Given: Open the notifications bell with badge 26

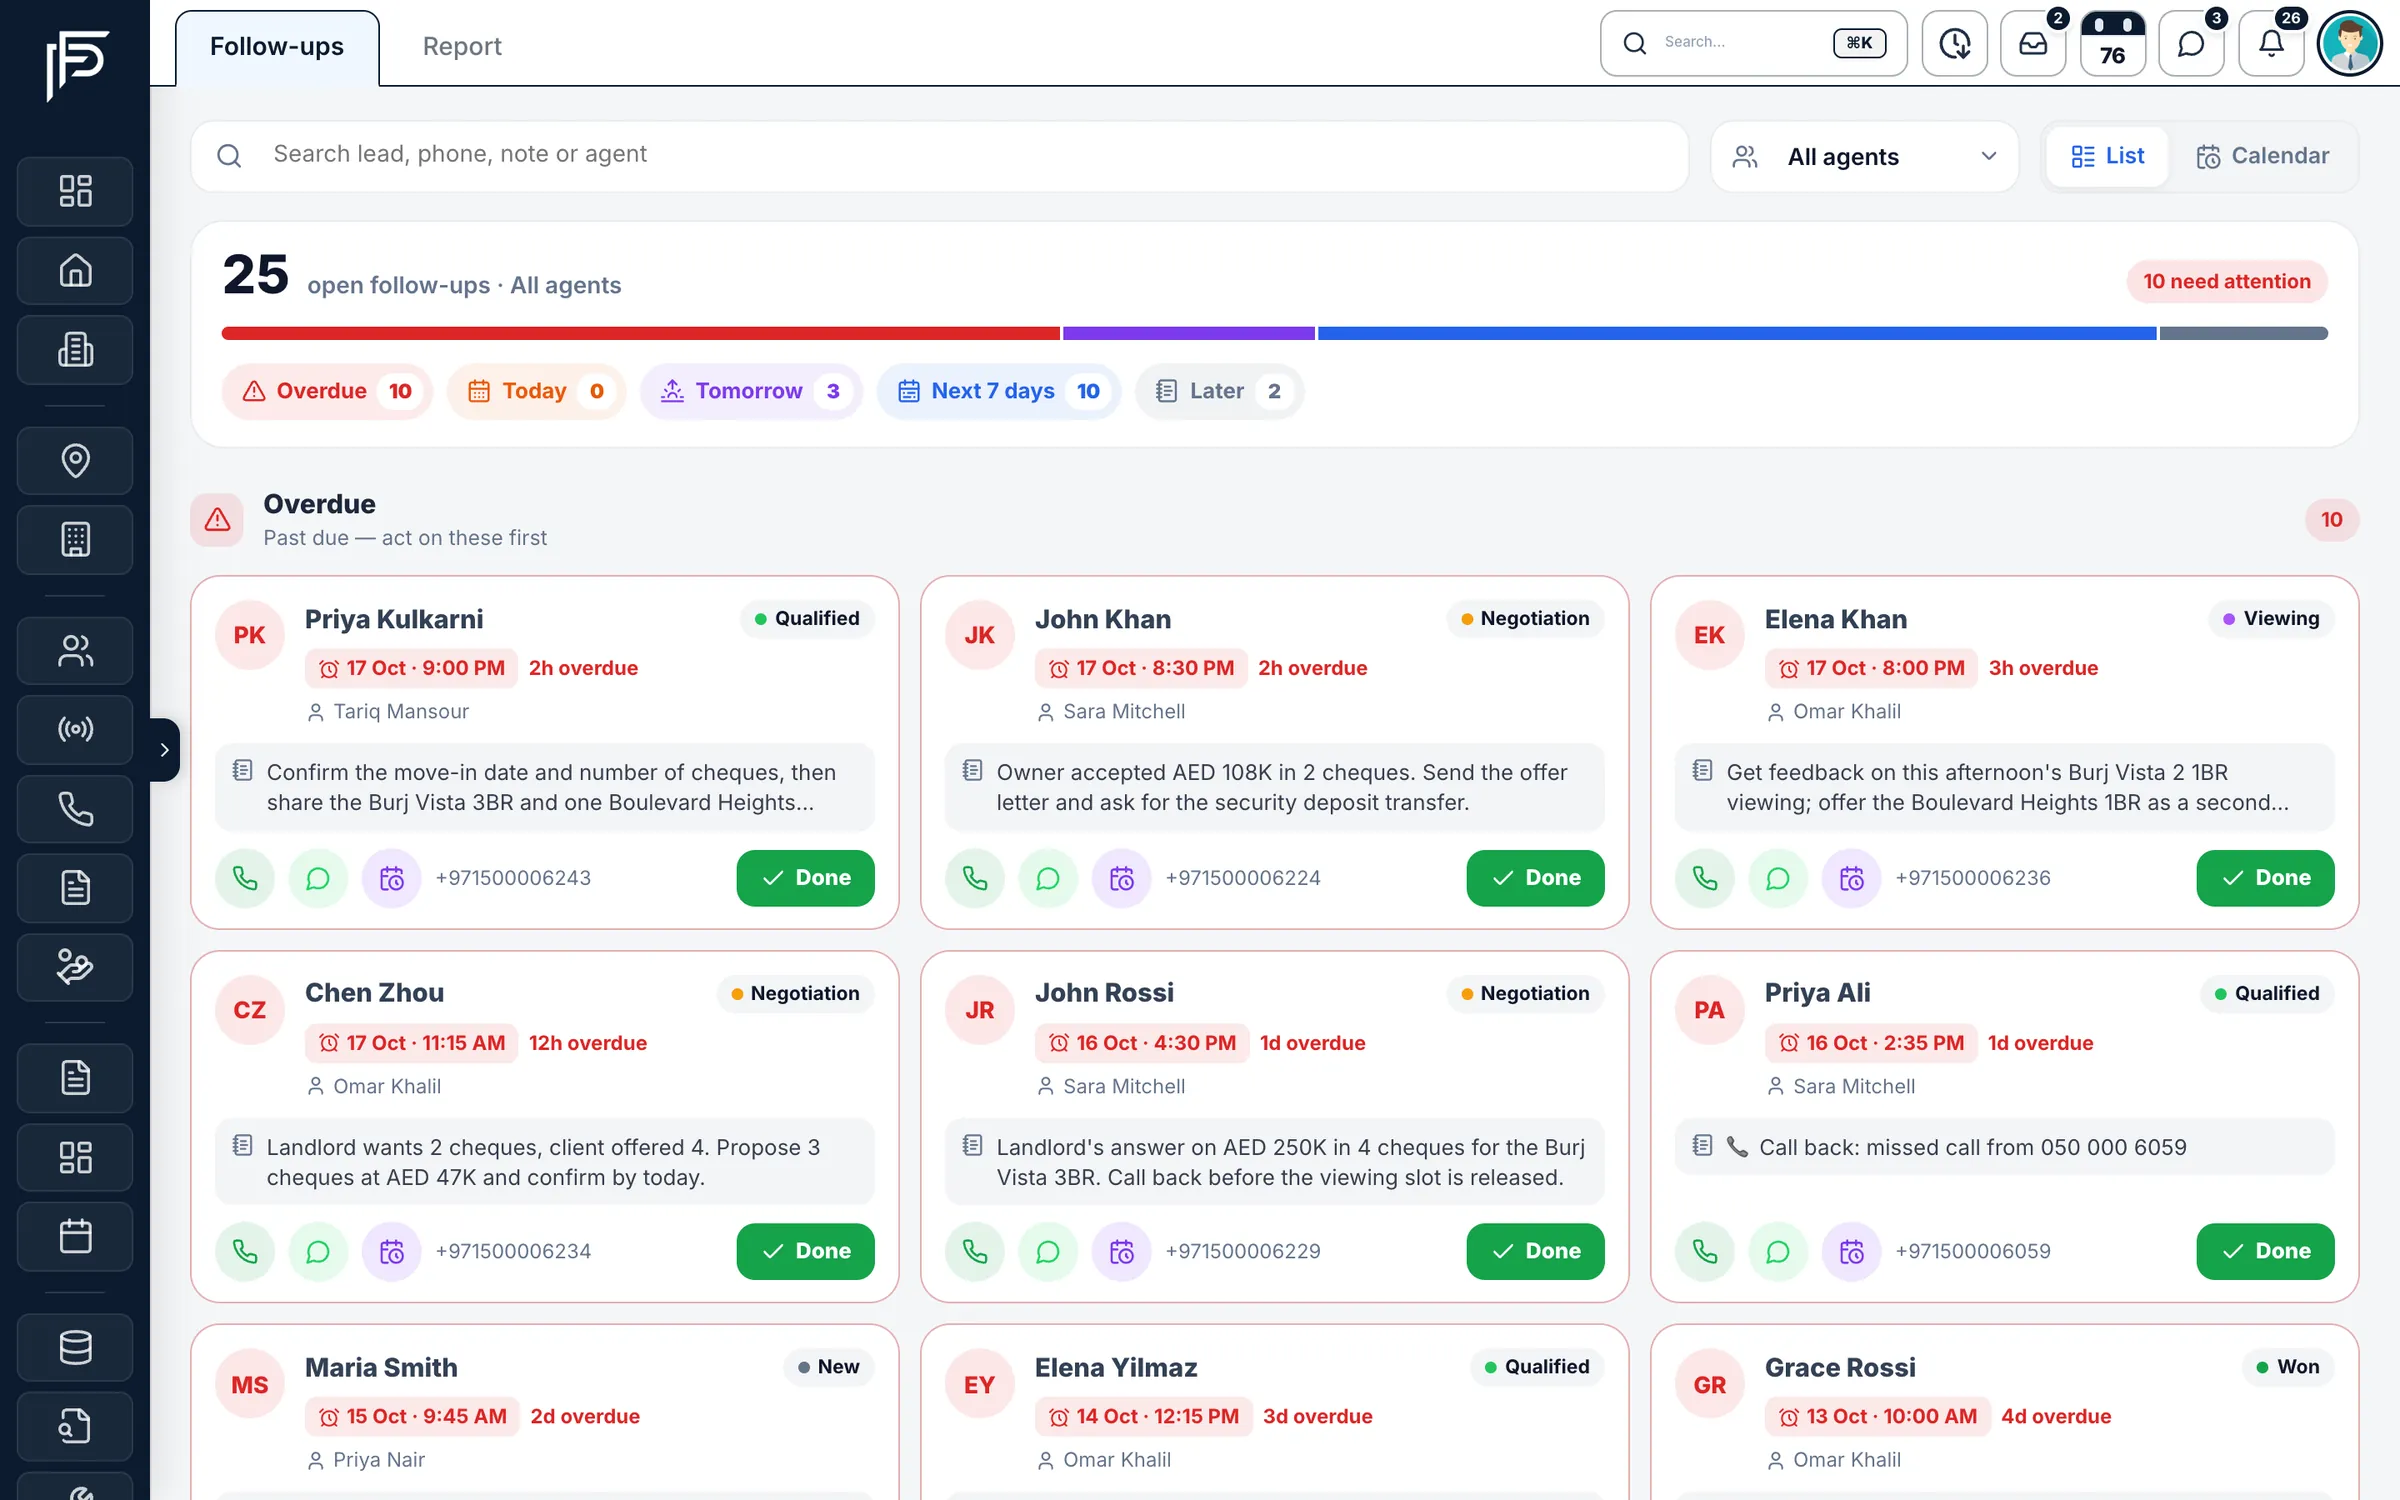Looking at the screenshot, I should tap(2271, 44).
